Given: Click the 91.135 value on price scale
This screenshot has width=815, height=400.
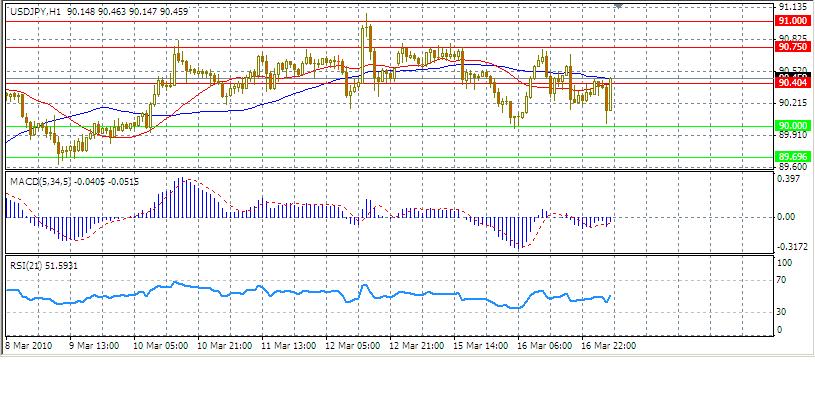Looking at the screenshot, I should click(792, 6).
